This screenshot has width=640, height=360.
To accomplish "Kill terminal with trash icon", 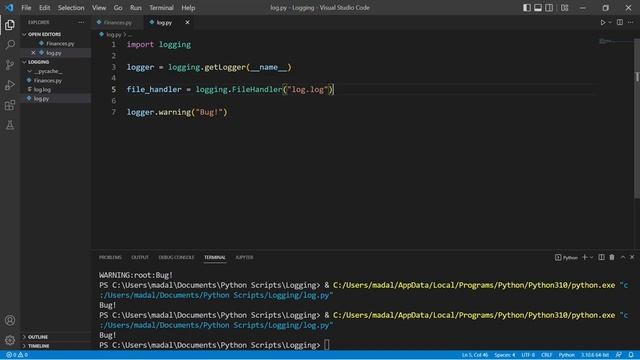I will point(612,257).
